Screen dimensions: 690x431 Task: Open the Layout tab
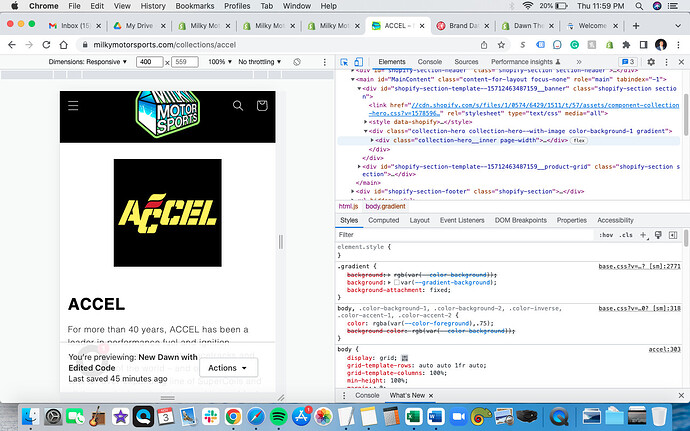419,220
